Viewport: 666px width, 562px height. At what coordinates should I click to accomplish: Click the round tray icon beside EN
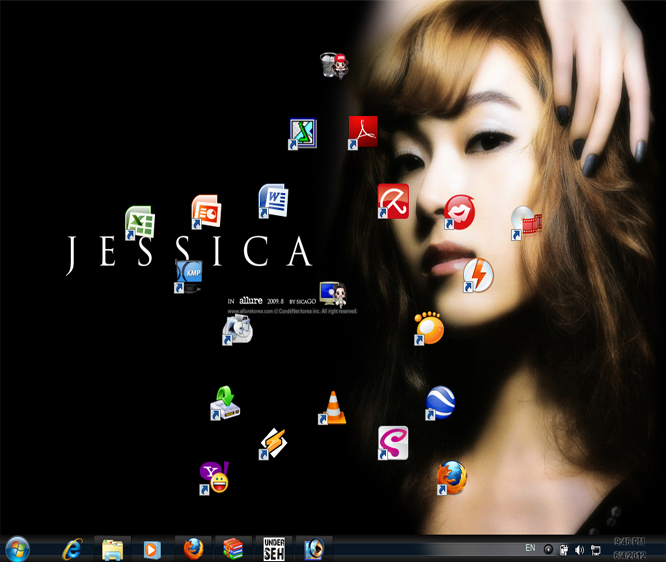(x=548, y=550)
